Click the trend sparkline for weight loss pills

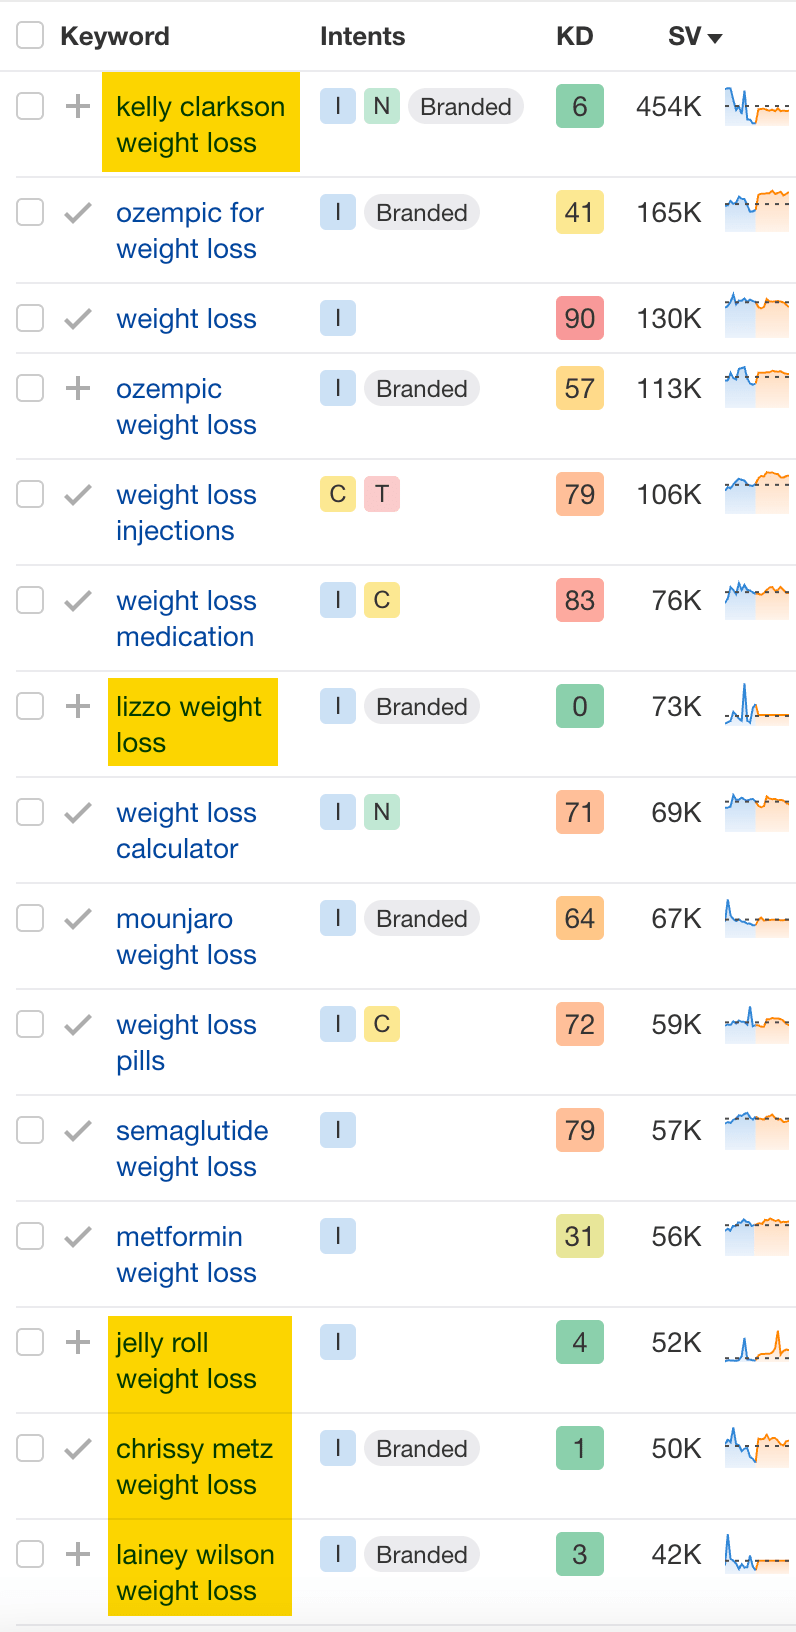(757, 1024)
